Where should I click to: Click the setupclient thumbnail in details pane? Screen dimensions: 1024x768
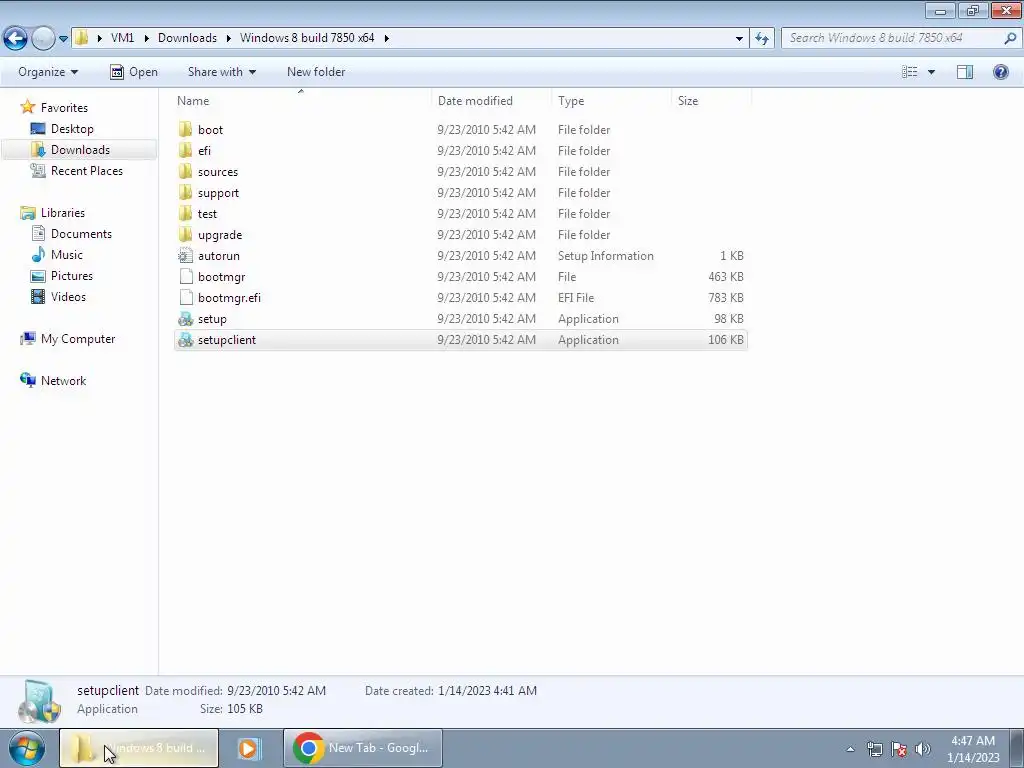pos(40,702)
